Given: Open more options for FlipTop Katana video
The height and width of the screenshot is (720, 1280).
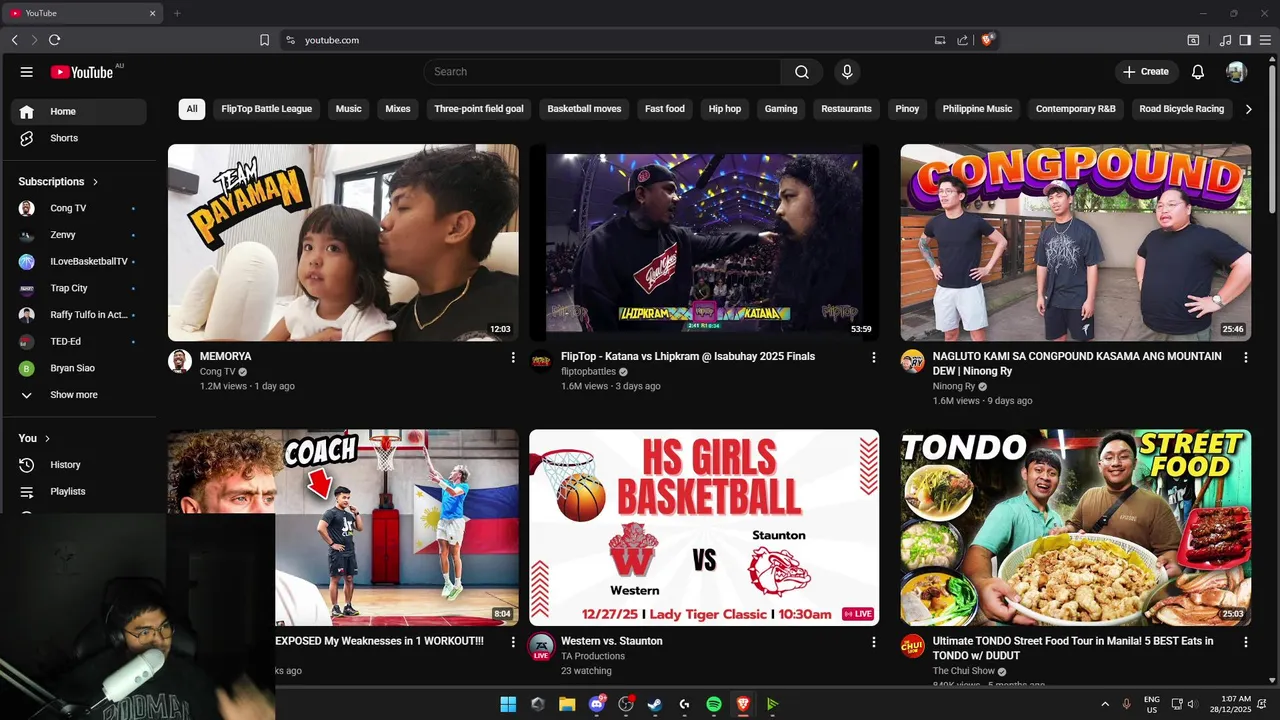Looking at the screenshot, I should (x=873, y=357).
